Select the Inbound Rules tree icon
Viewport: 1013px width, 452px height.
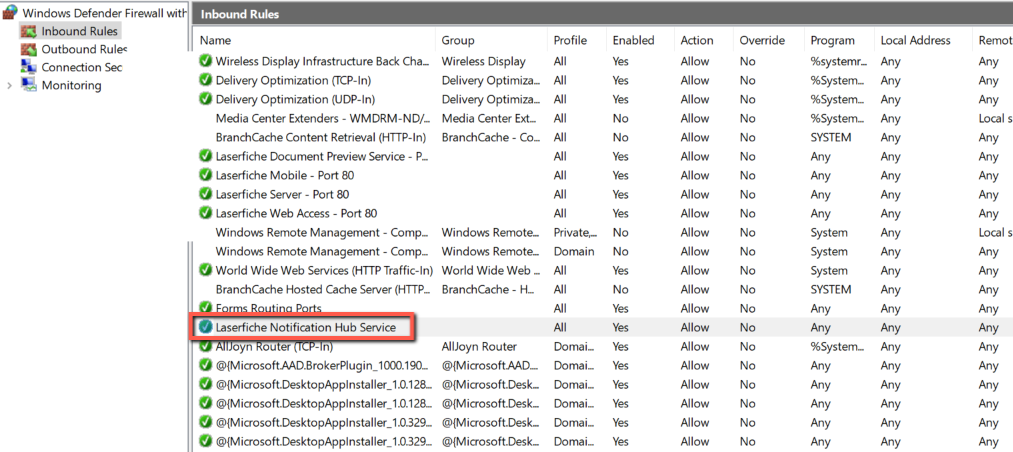[x=28, y=31]
